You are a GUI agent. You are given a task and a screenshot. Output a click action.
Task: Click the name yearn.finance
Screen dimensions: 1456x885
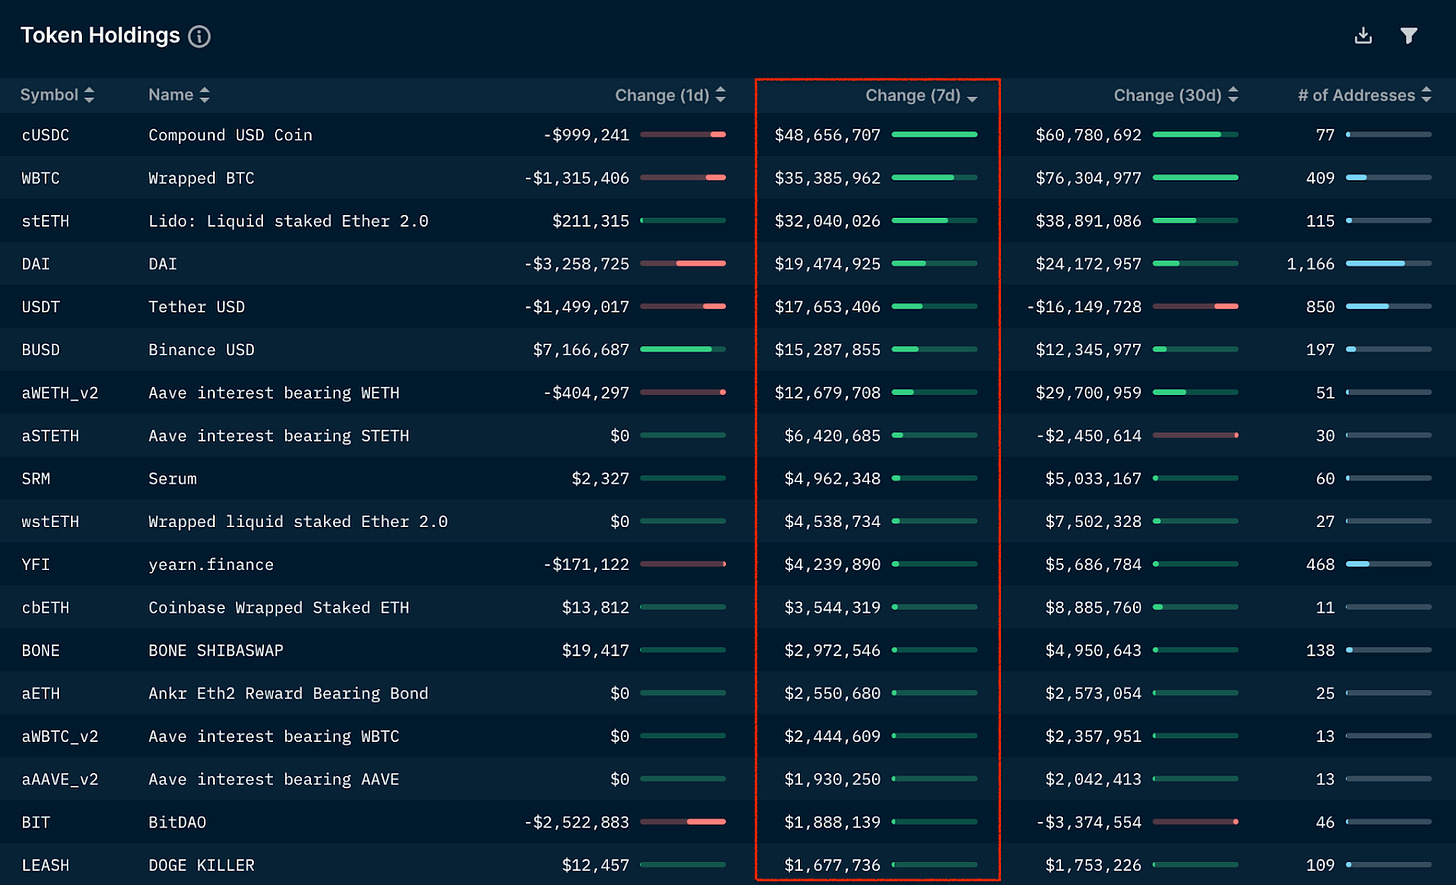coord(211,565)
